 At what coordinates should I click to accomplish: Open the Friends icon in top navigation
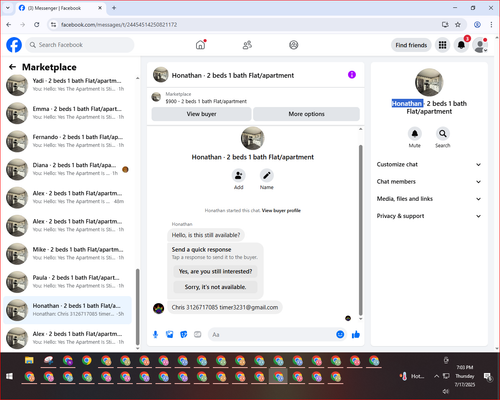click(247, 45)
